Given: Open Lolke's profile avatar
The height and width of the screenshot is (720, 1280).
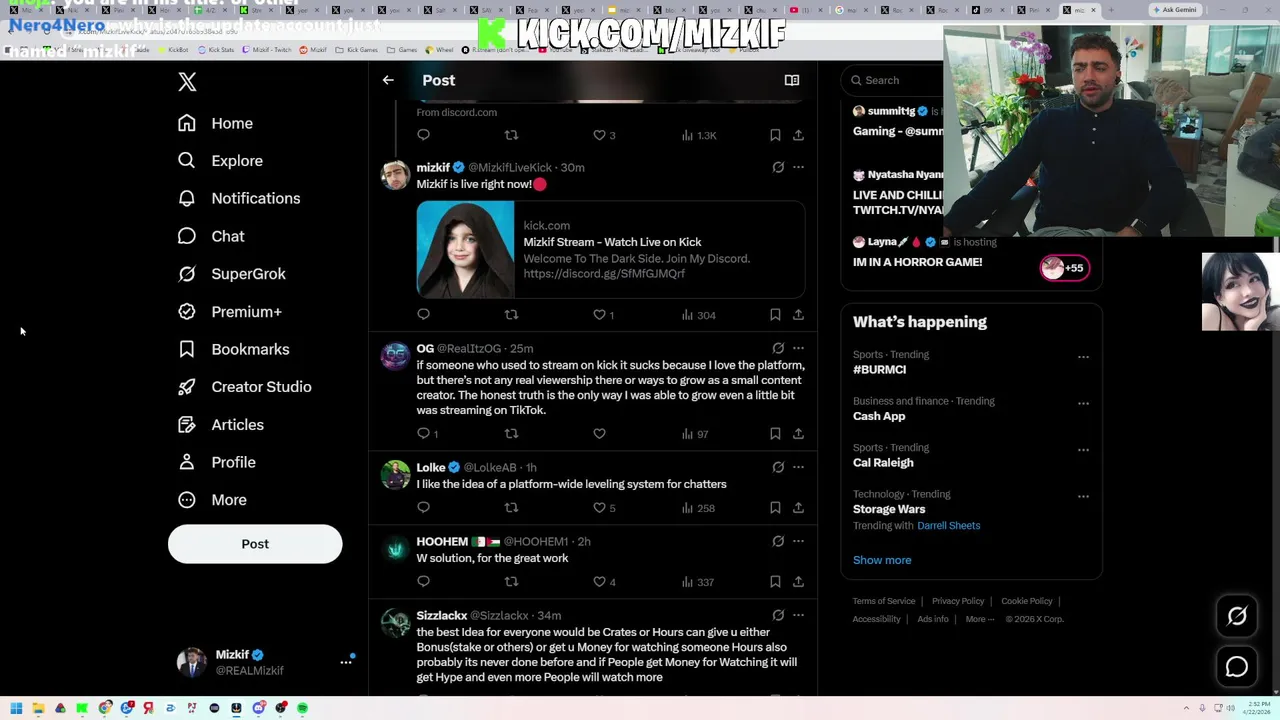Looking at the screenshot, I should point(396,475).
